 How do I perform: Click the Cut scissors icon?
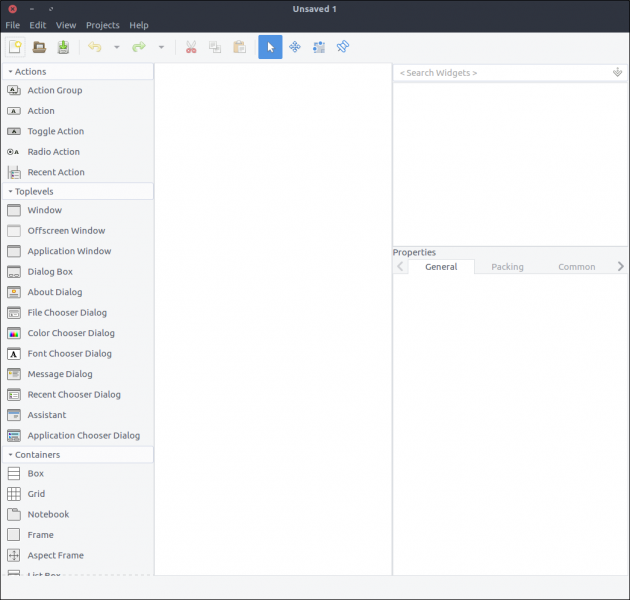[x=190, y=47]
